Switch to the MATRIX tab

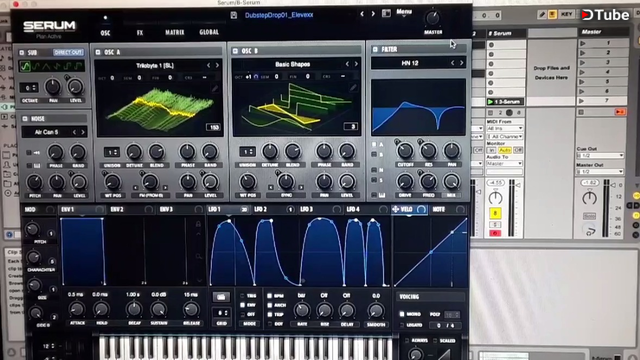(x=175, y=32)
